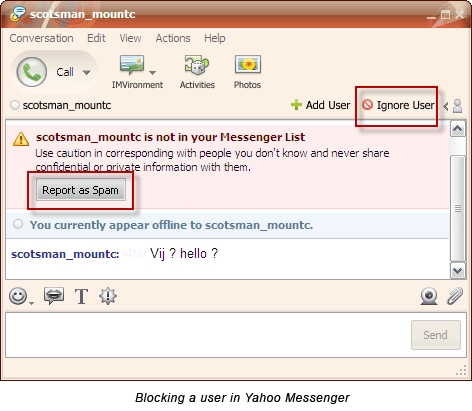Open the Conversation menu

(41, 38)
